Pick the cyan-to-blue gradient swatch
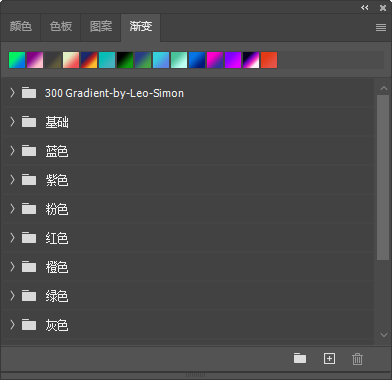The height and width of the screenshot is (380, 392). click(161, 60)
